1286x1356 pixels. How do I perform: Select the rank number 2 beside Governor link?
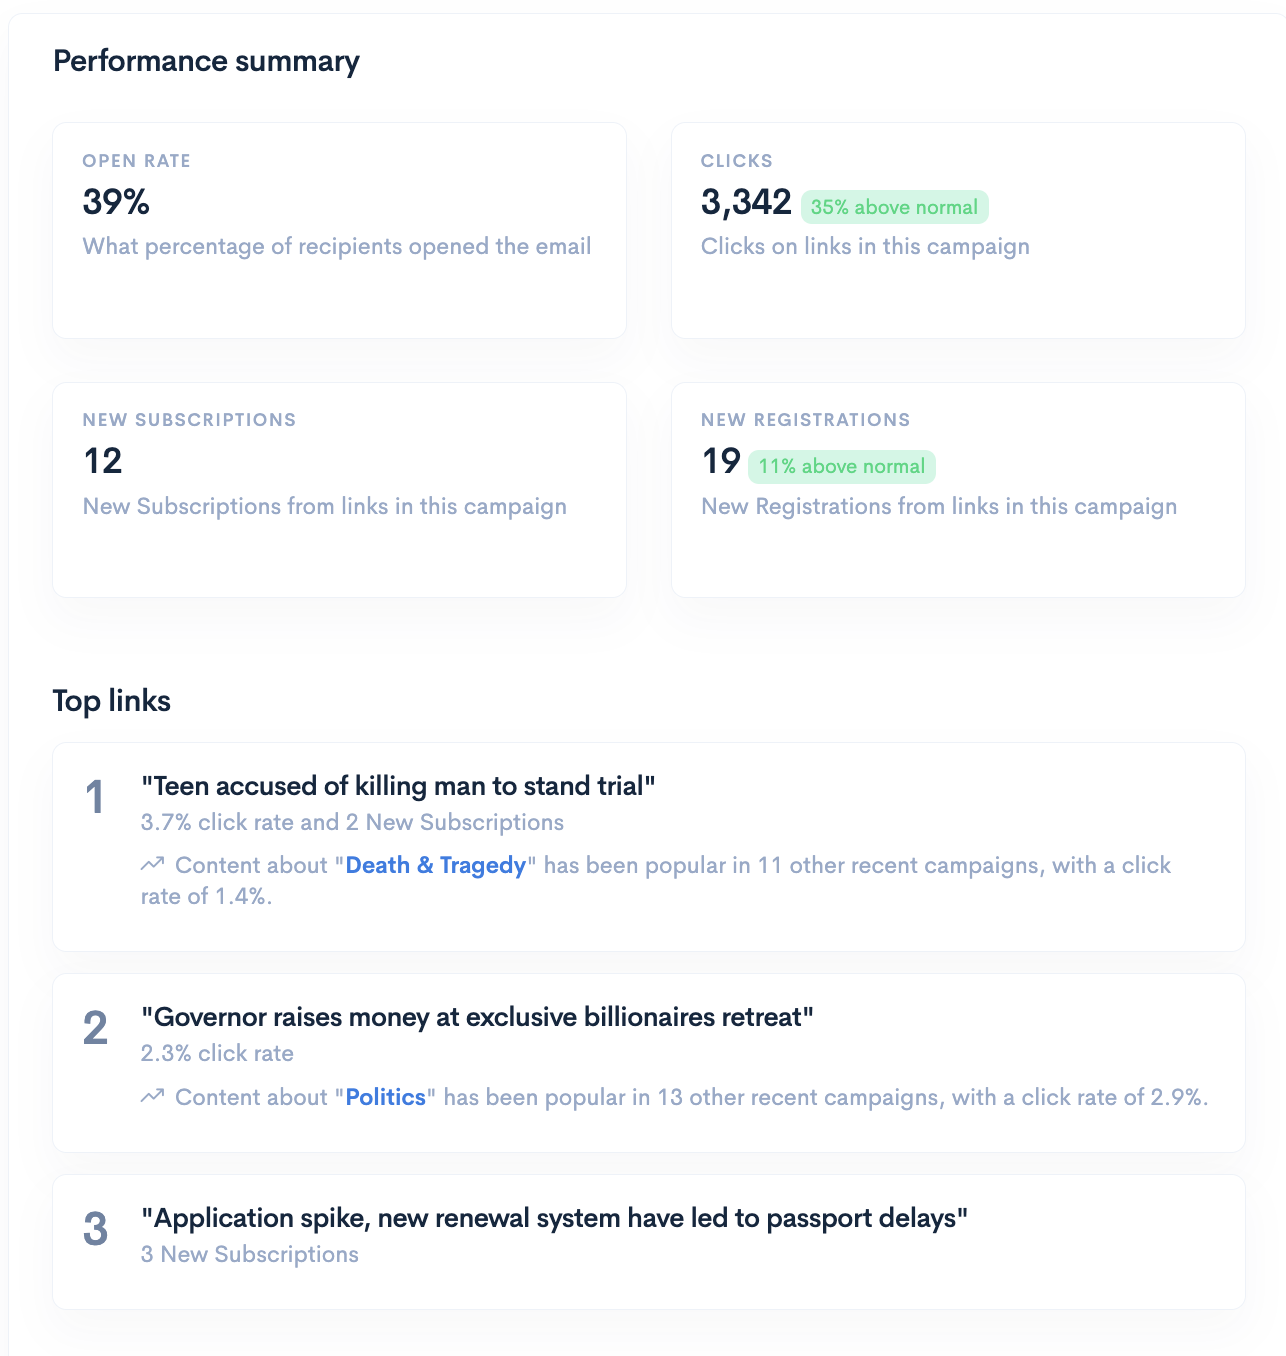95,1027
